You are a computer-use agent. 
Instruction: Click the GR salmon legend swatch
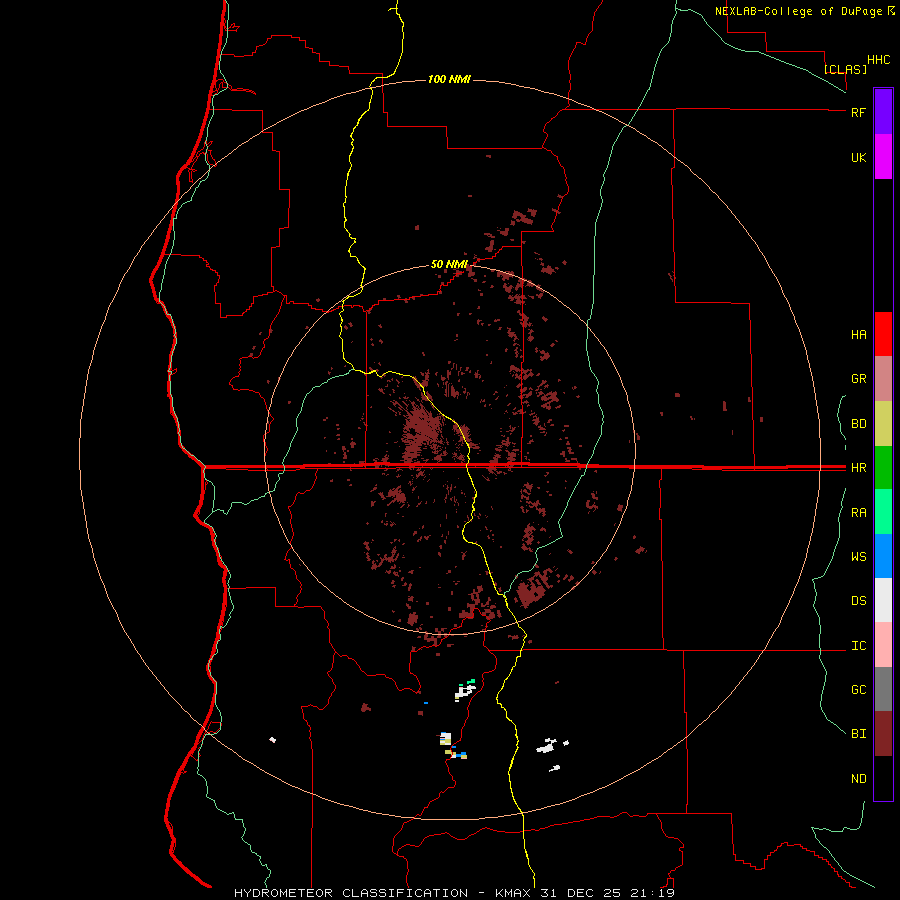pyautogui.click(x=883, y=379)
